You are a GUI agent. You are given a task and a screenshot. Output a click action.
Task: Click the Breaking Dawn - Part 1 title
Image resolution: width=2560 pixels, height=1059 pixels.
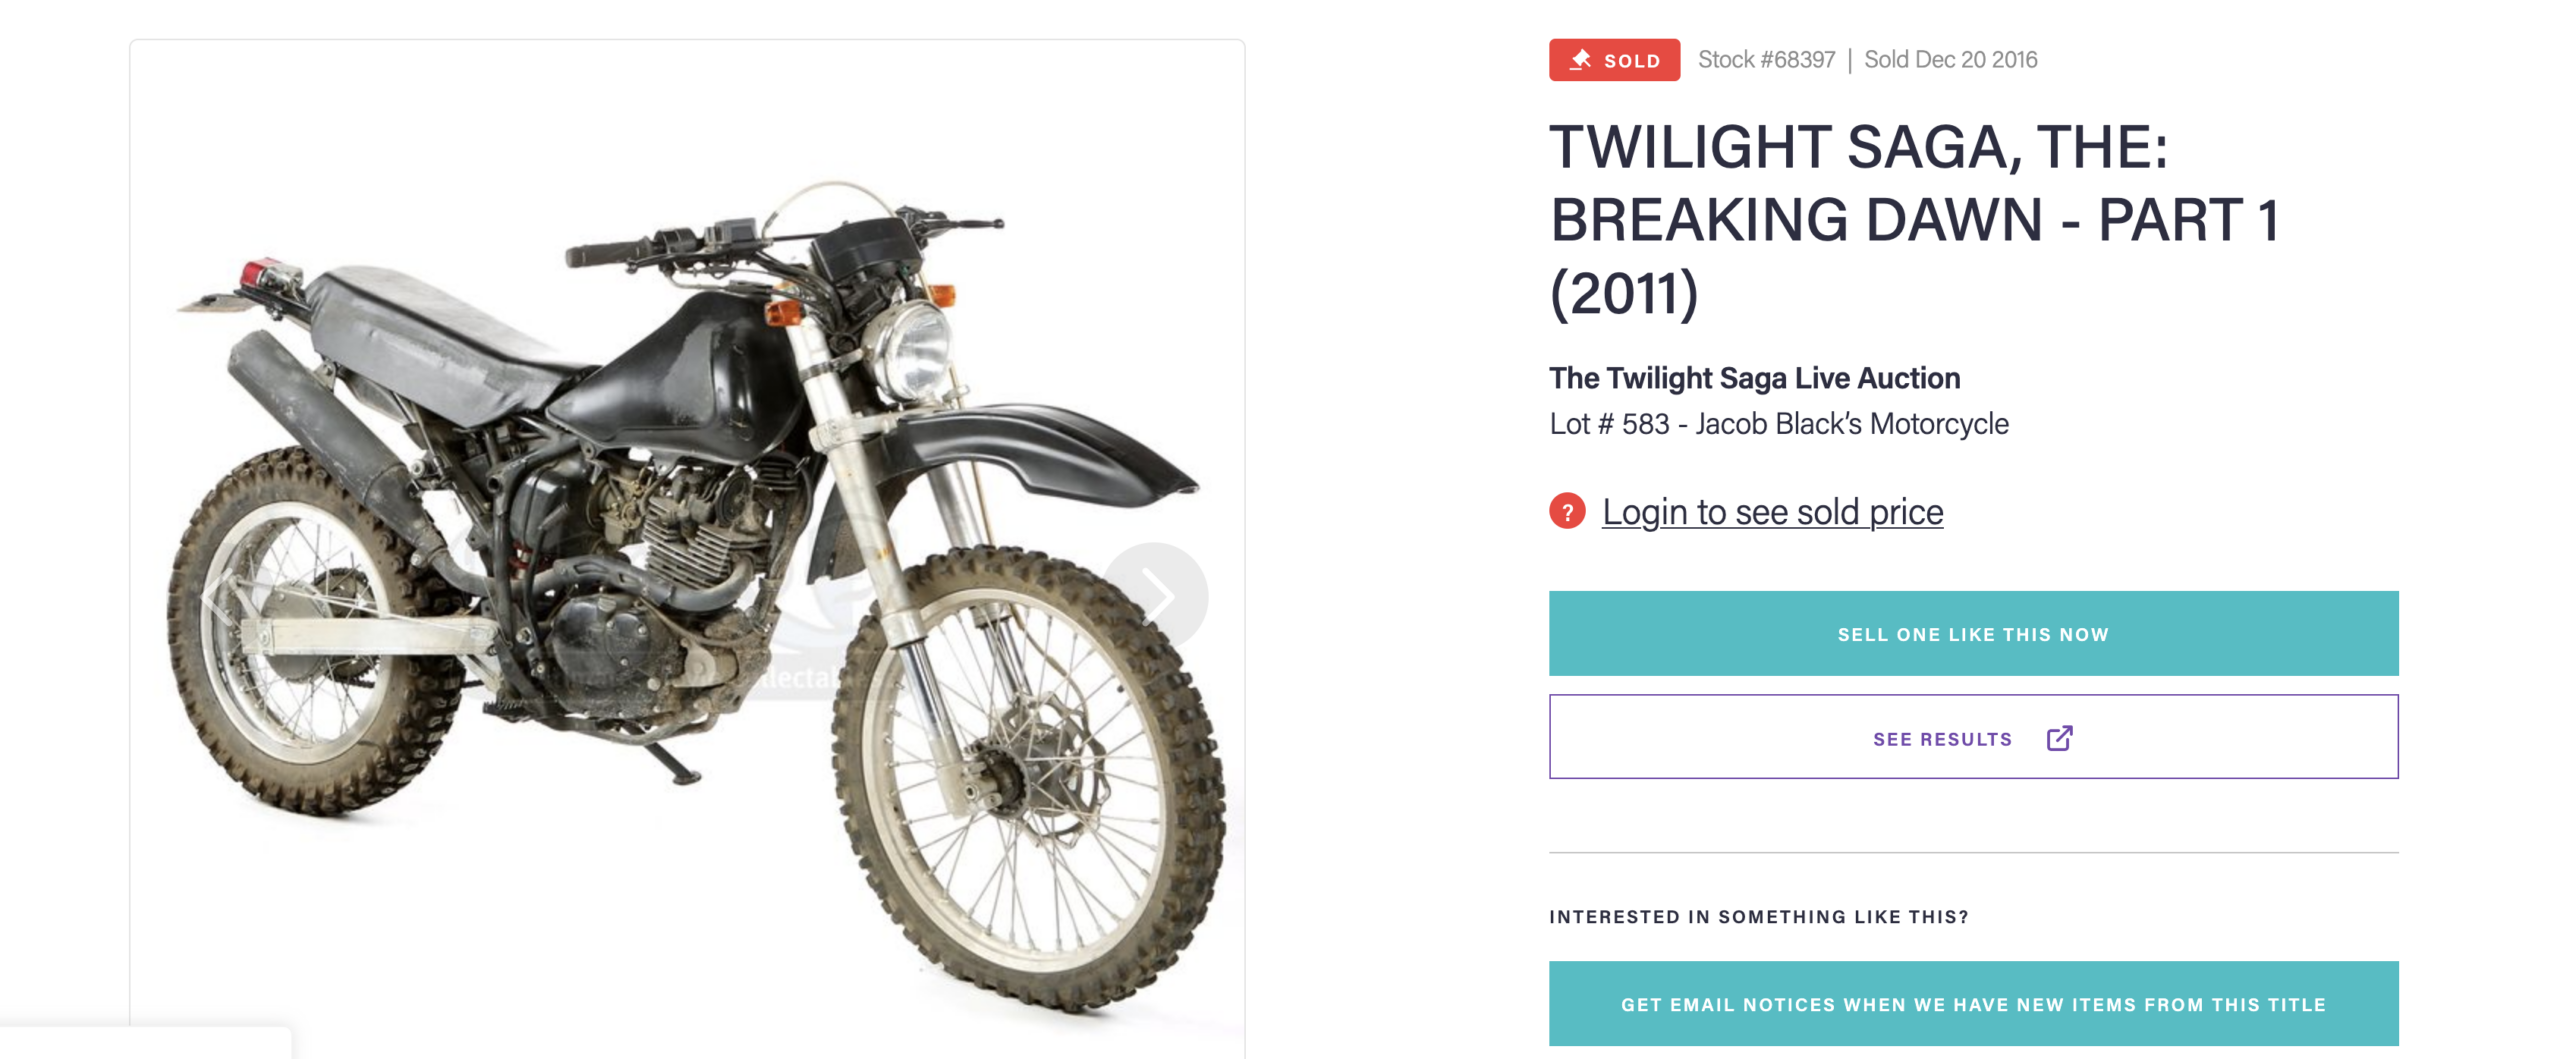[x=1912, y=220]
